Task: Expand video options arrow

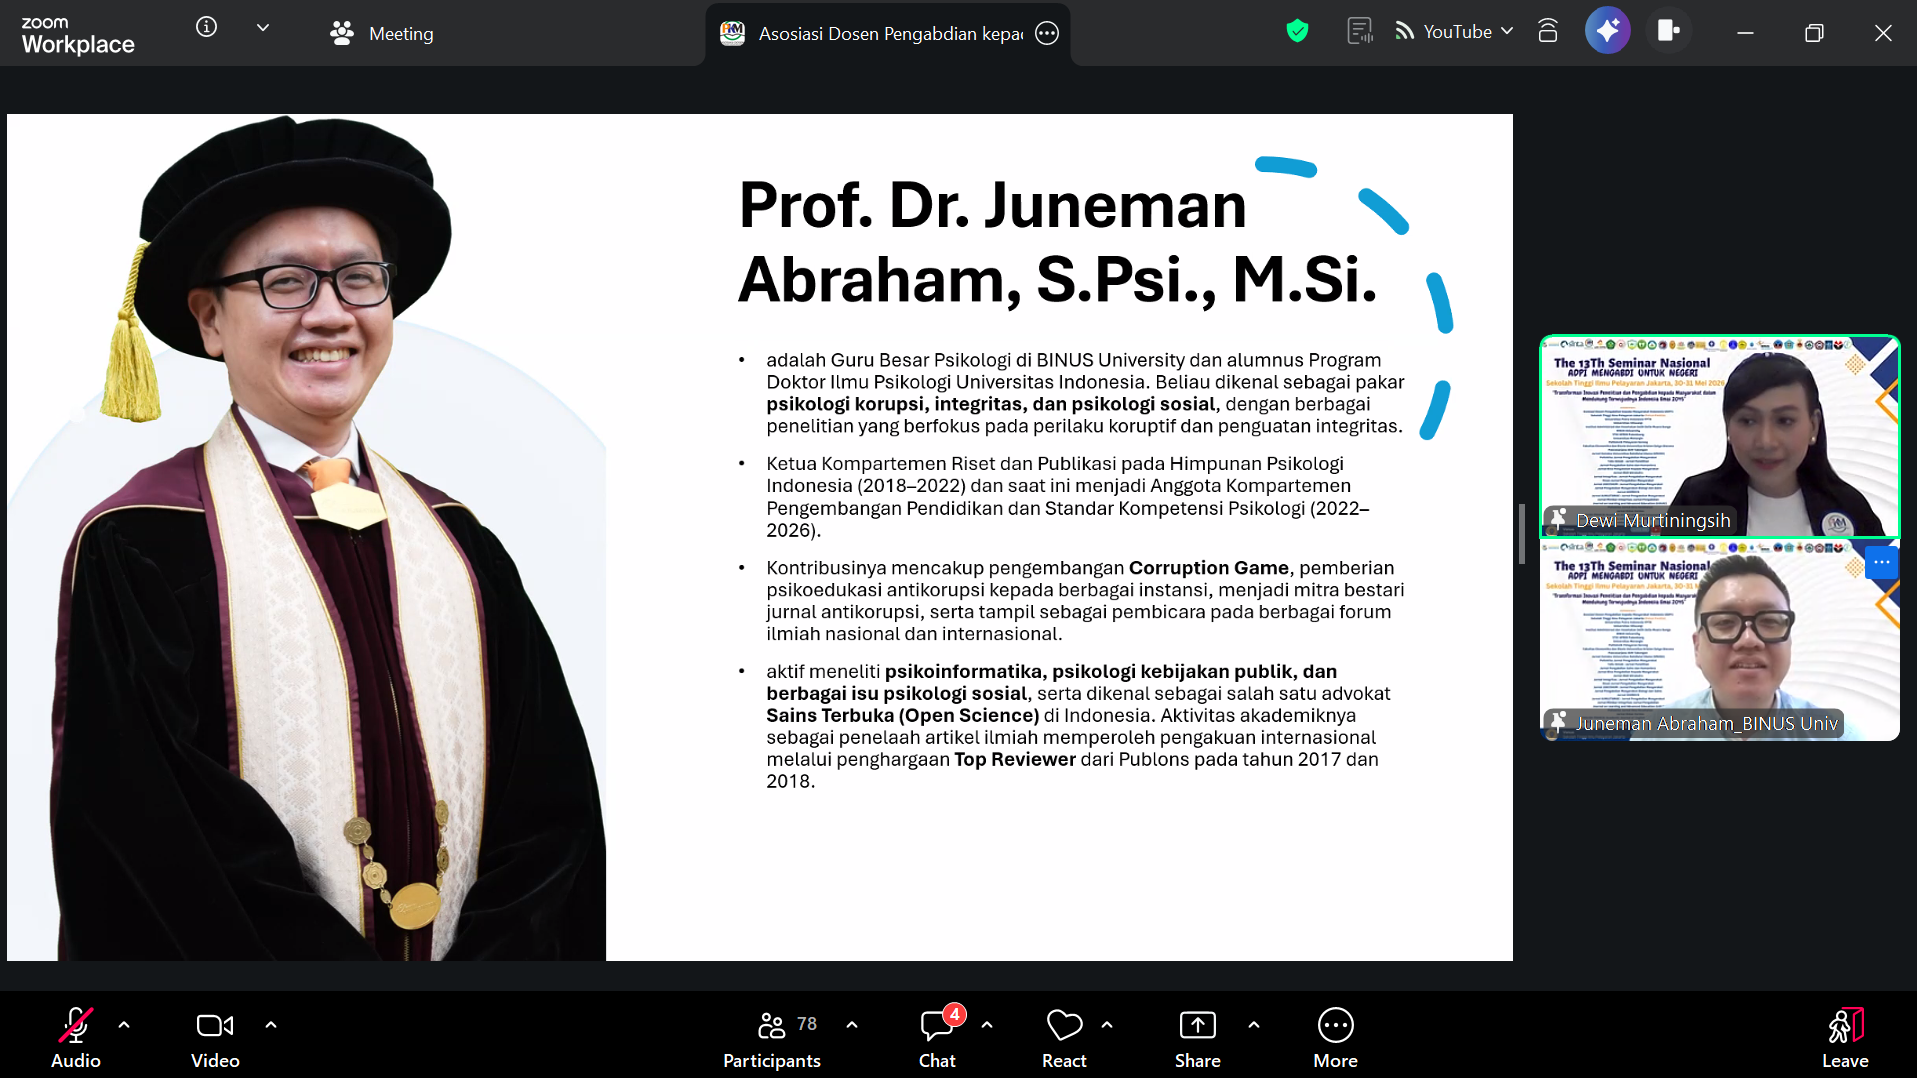Action: pyautogui.click(x=271, y=1025)
